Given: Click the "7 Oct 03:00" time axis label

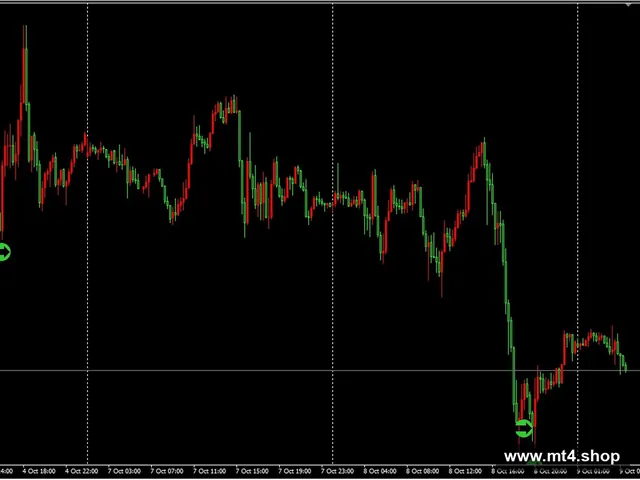Looking at the screenshot, I should 124,471.
